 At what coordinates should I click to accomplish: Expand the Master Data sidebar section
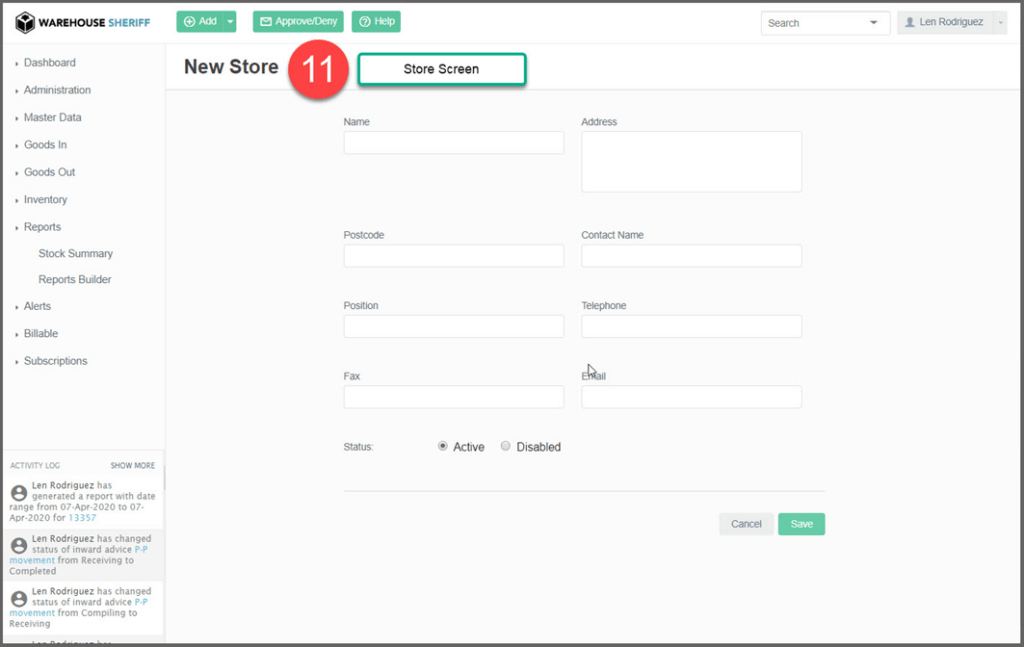[52, 117]
